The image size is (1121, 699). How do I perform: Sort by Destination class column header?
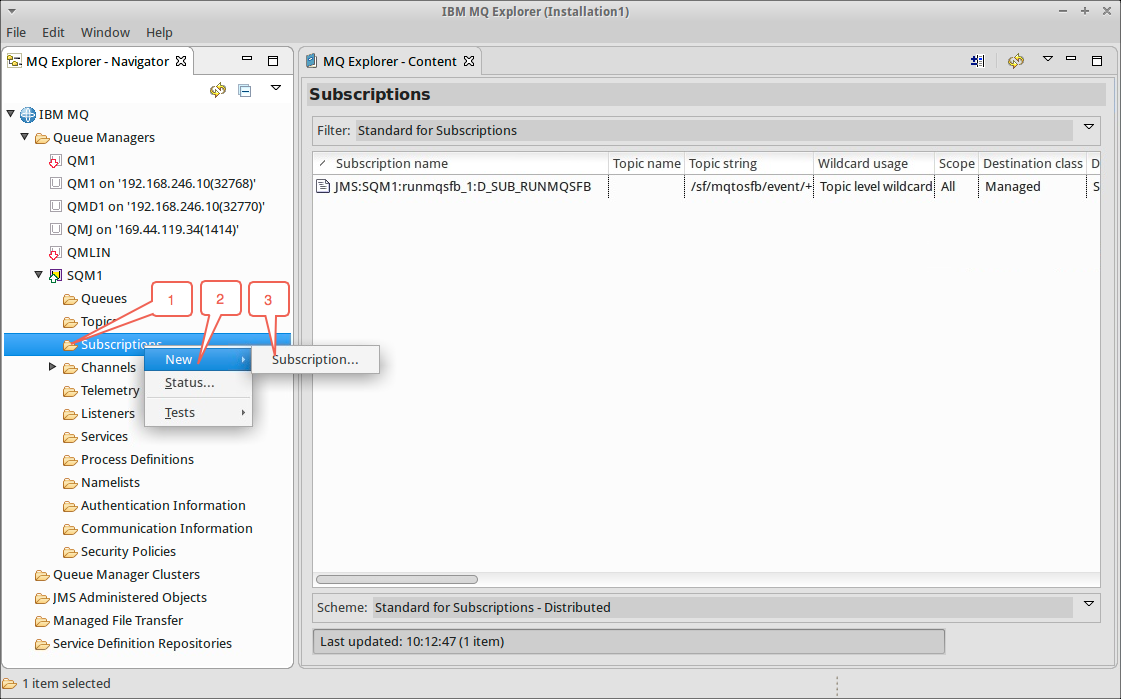point(1032,164)
